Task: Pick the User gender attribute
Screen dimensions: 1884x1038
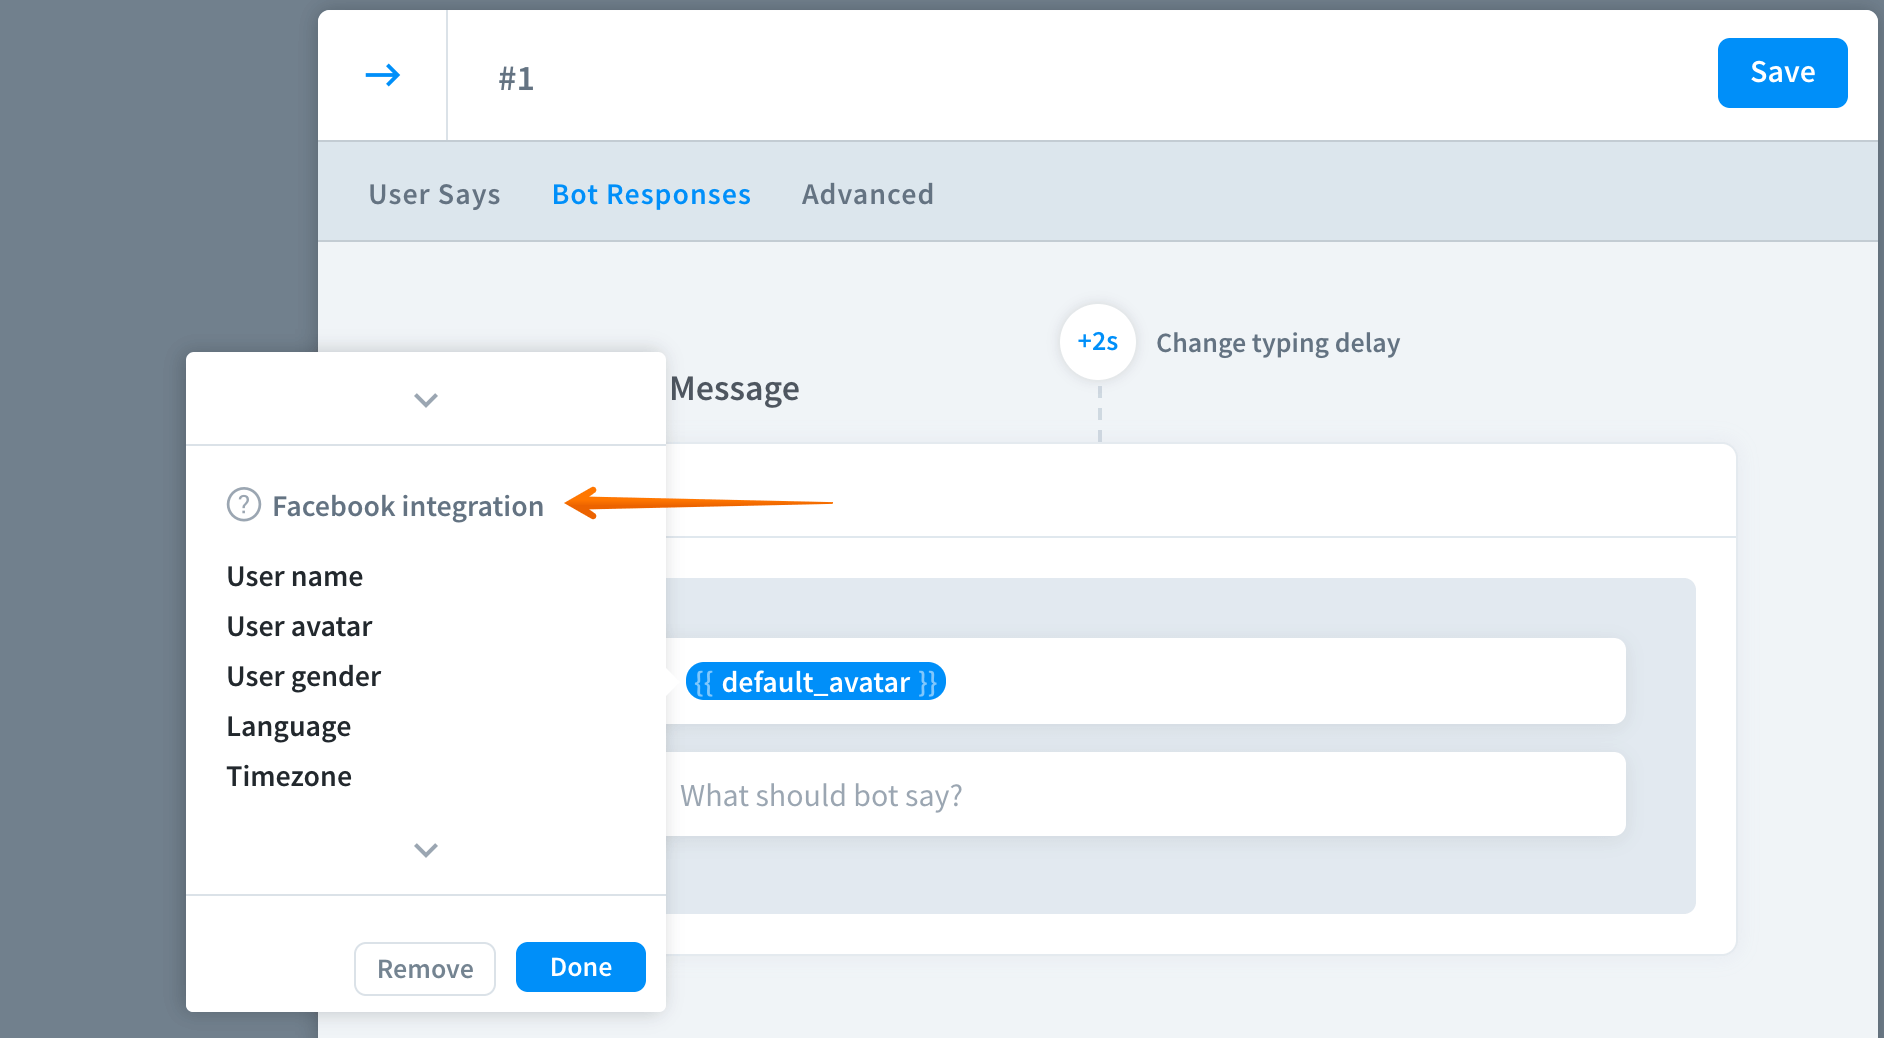Action: (x=303, y=676)
